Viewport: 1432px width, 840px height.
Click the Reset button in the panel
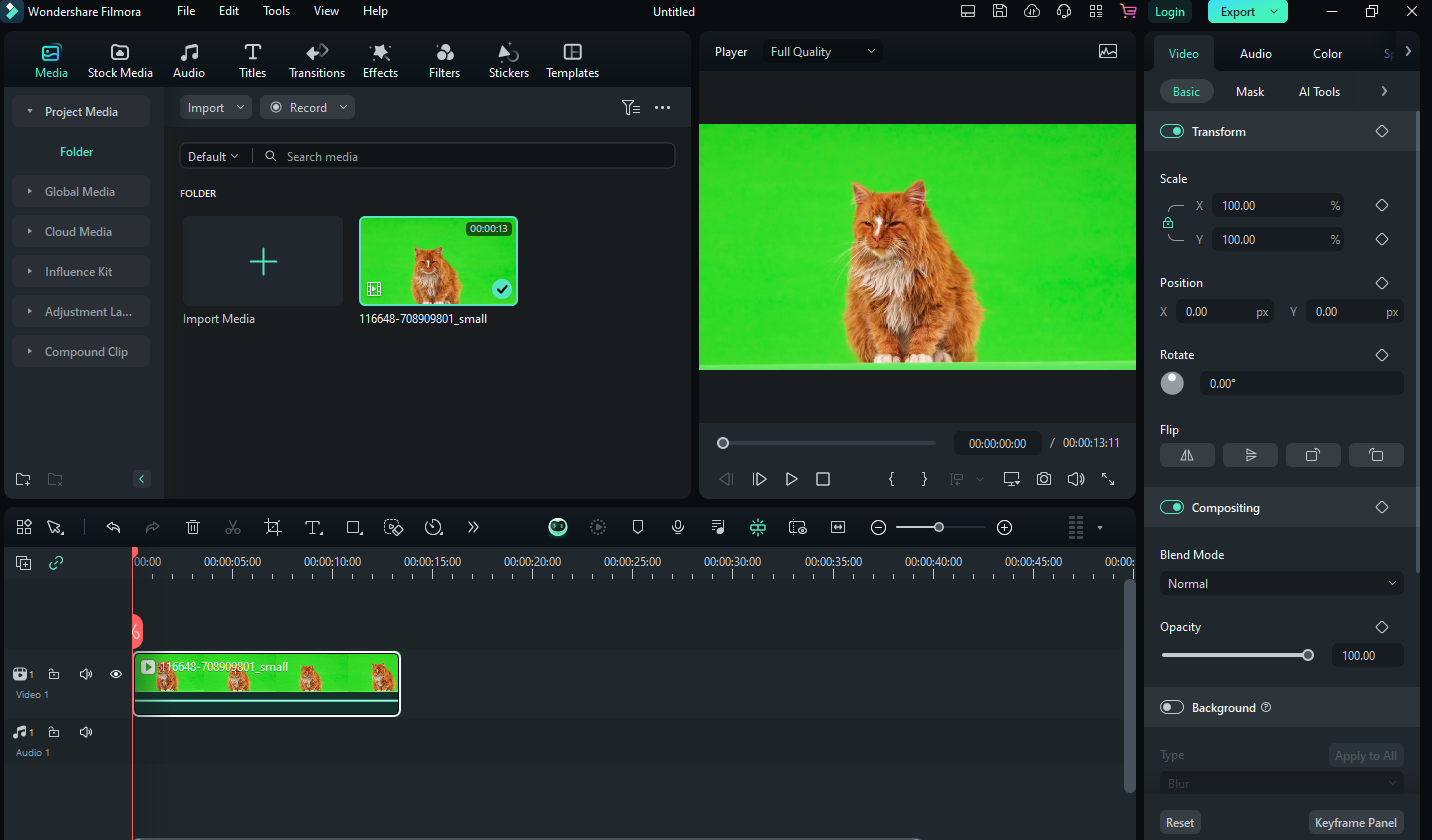1180,822
